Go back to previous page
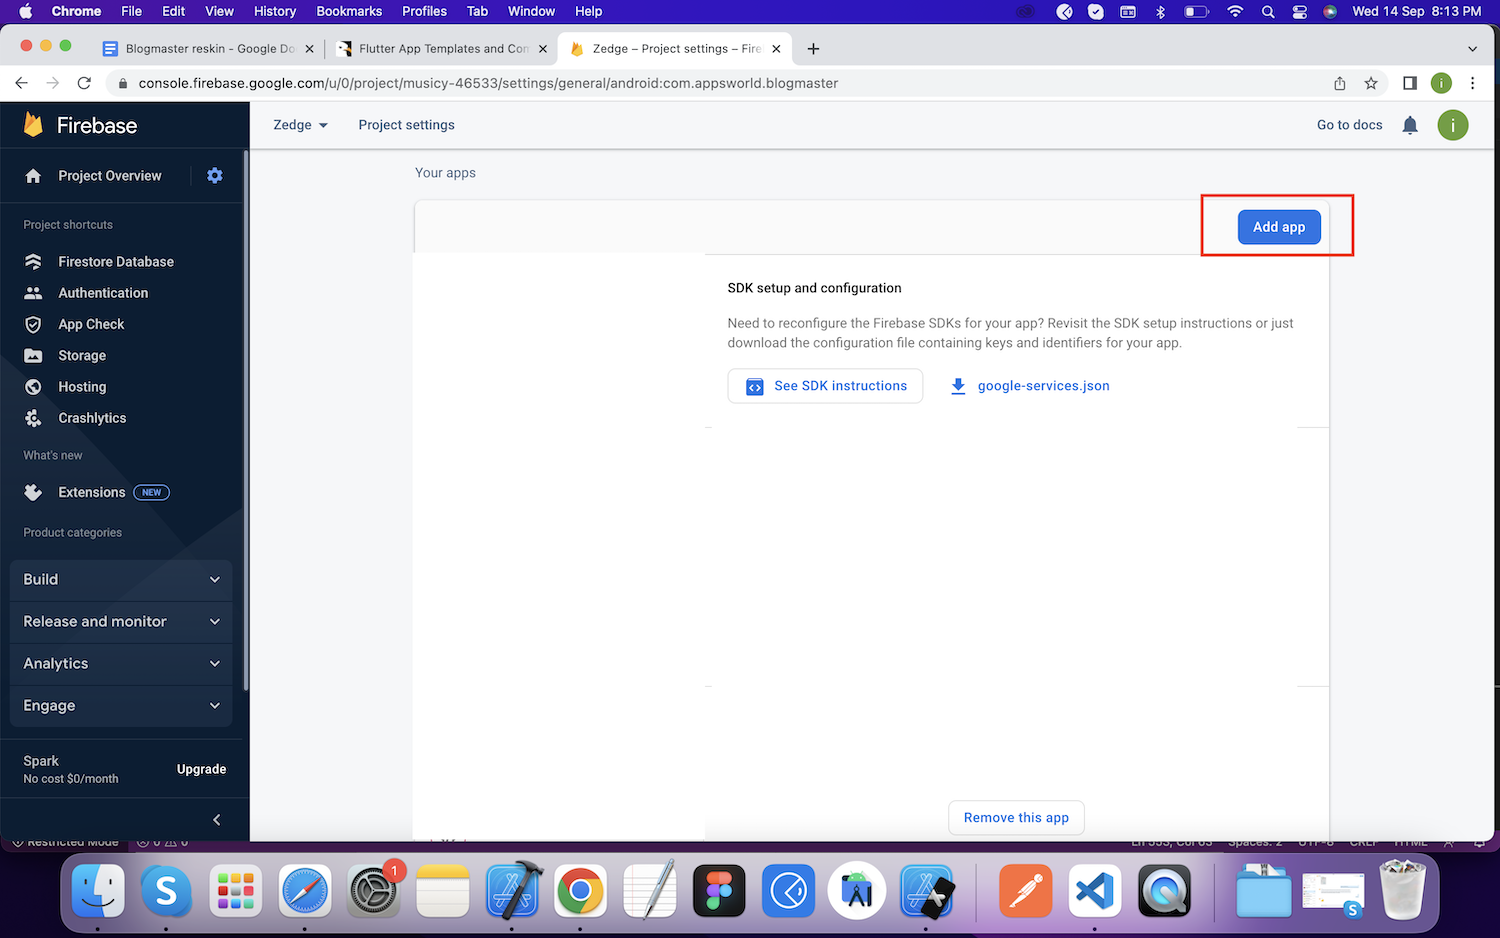 22,83
